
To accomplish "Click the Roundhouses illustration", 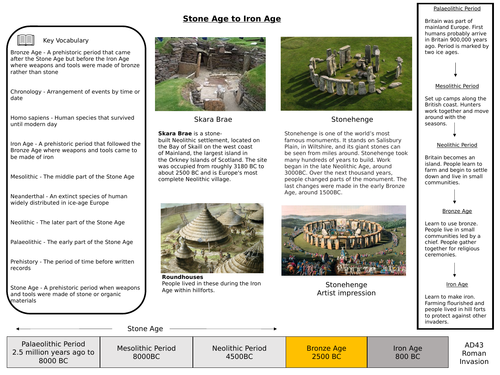I will 212,238.
